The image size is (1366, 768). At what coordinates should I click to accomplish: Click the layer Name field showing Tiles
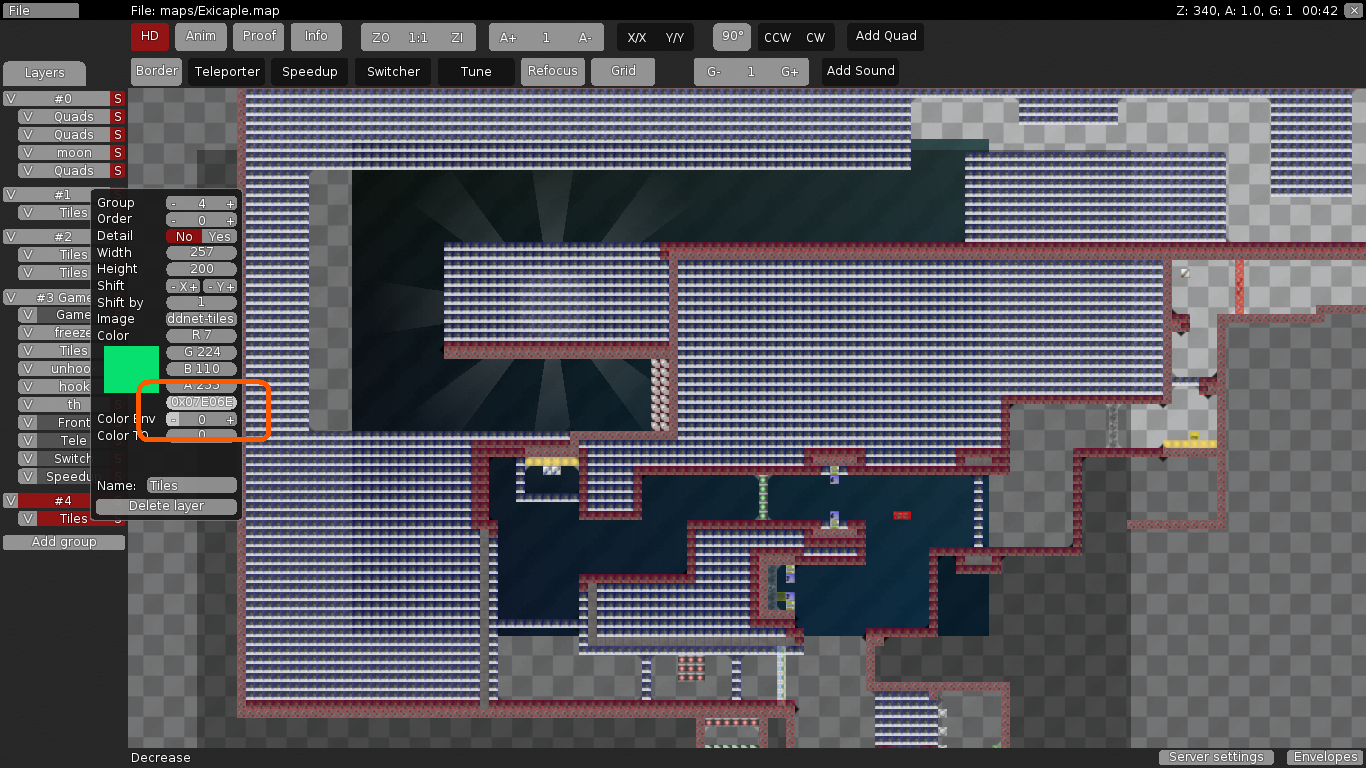(191, 485)
